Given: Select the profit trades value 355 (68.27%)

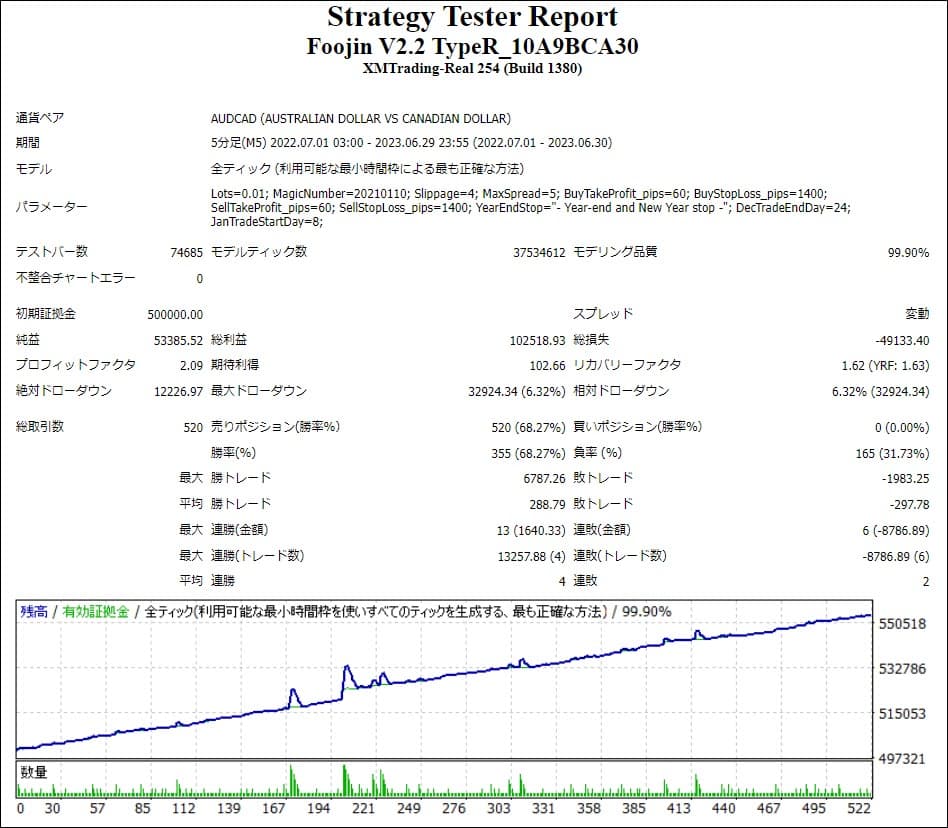Looking at the screenshot, I should [528, 453].
